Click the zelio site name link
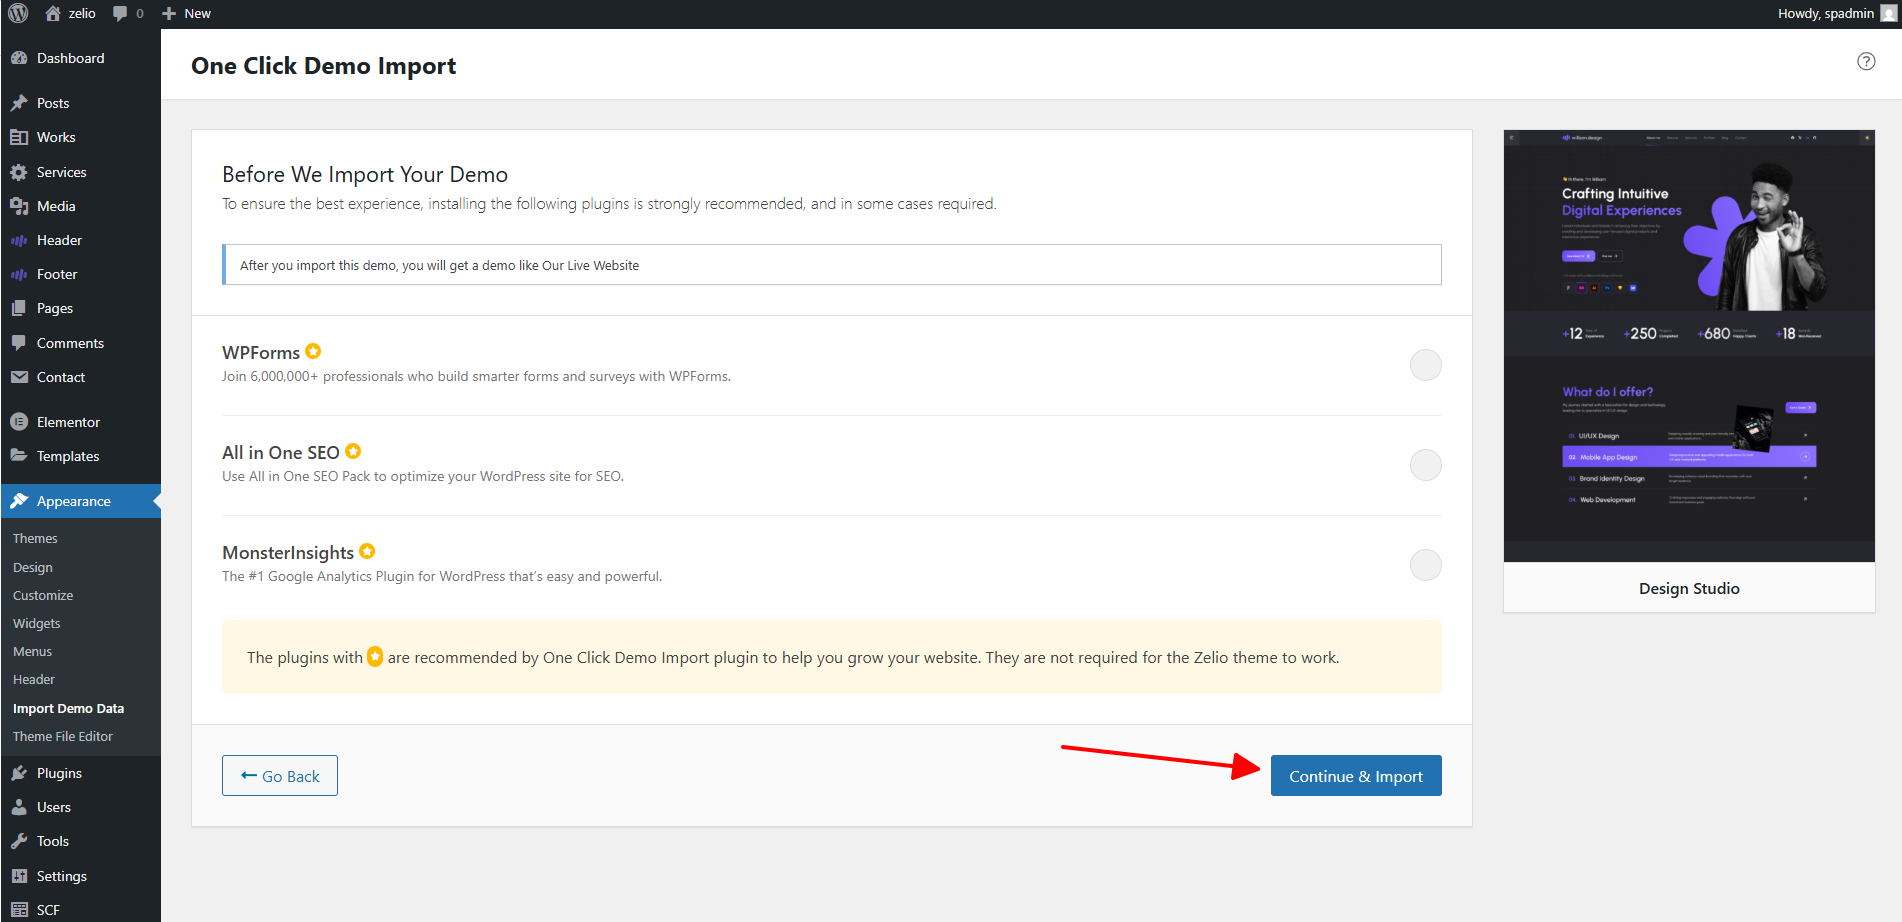This screenshot has height=922, width=1902. tap(82, 13)
